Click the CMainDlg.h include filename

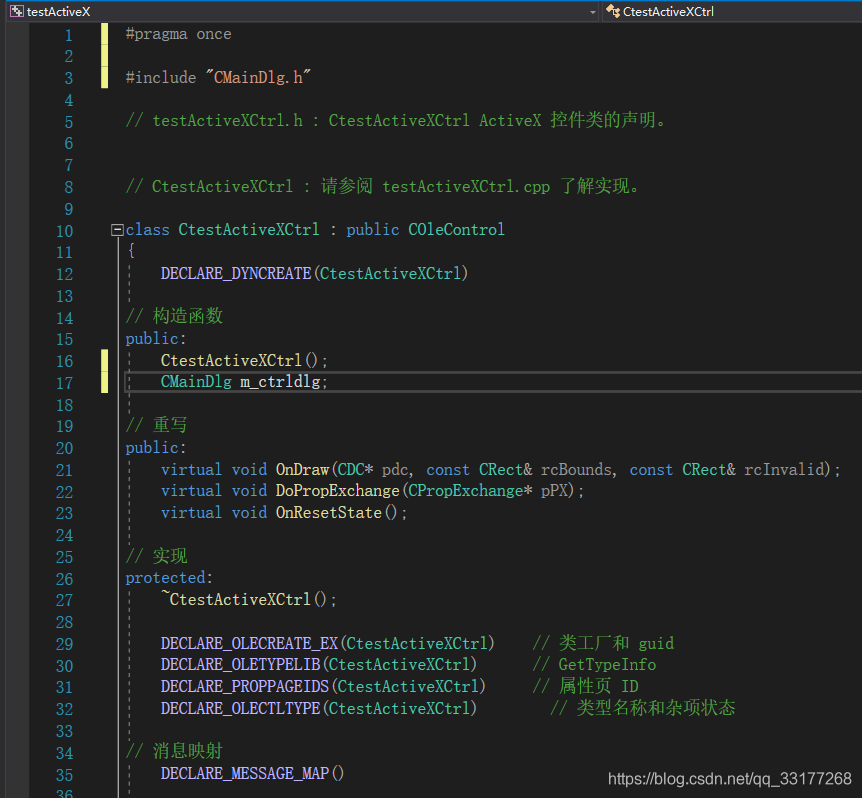pos(258,78)
